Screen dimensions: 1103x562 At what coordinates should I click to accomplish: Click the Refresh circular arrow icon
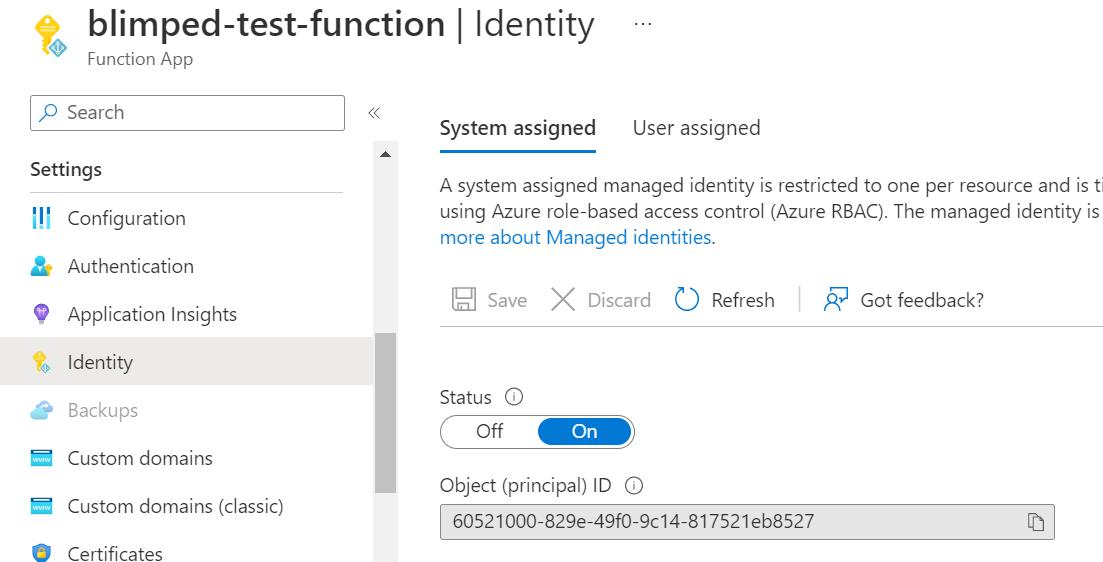coord(687,300)
